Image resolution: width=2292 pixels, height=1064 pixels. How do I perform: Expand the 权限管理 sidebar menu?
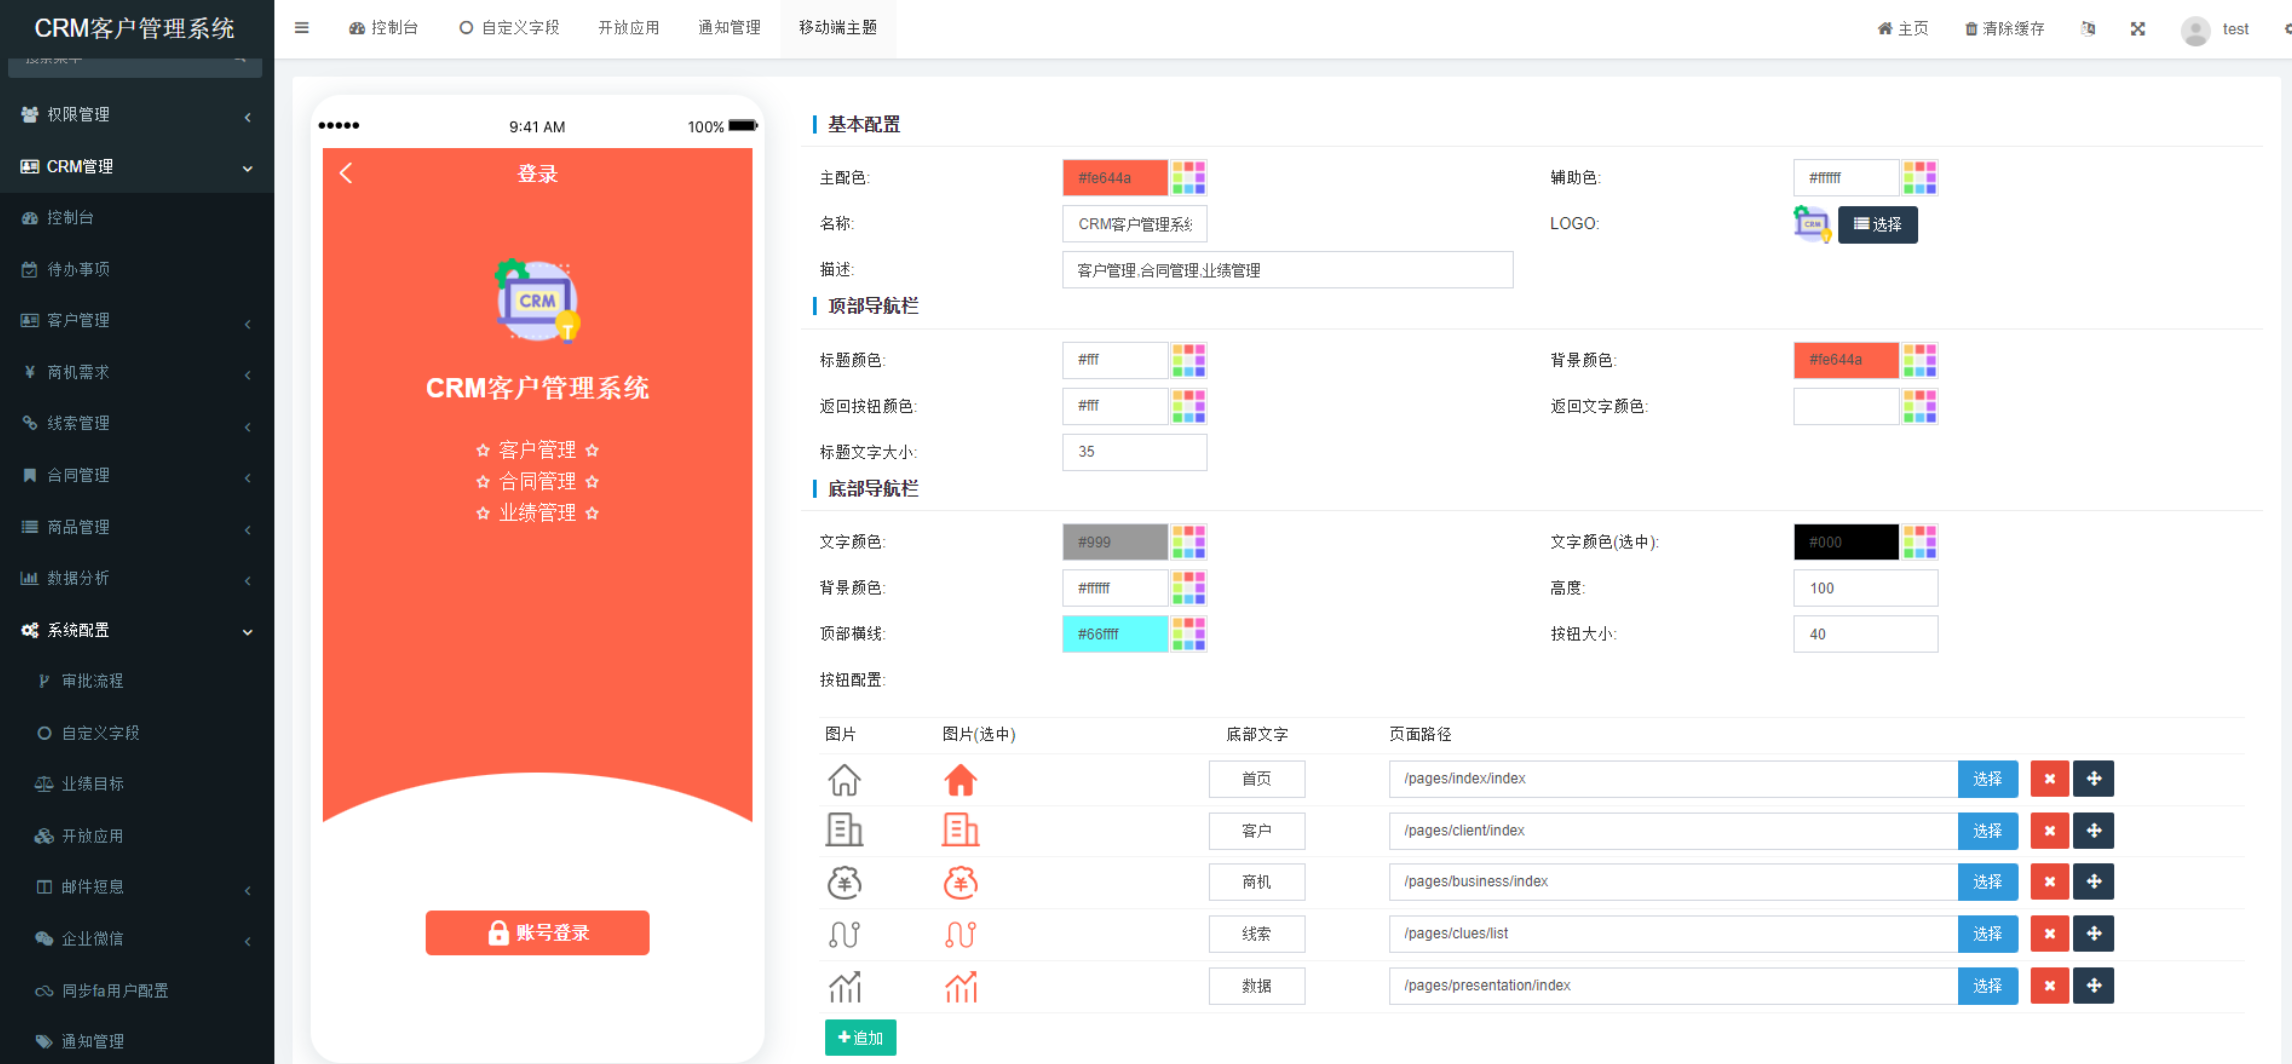pyautogui.click(x=137, y=115)
